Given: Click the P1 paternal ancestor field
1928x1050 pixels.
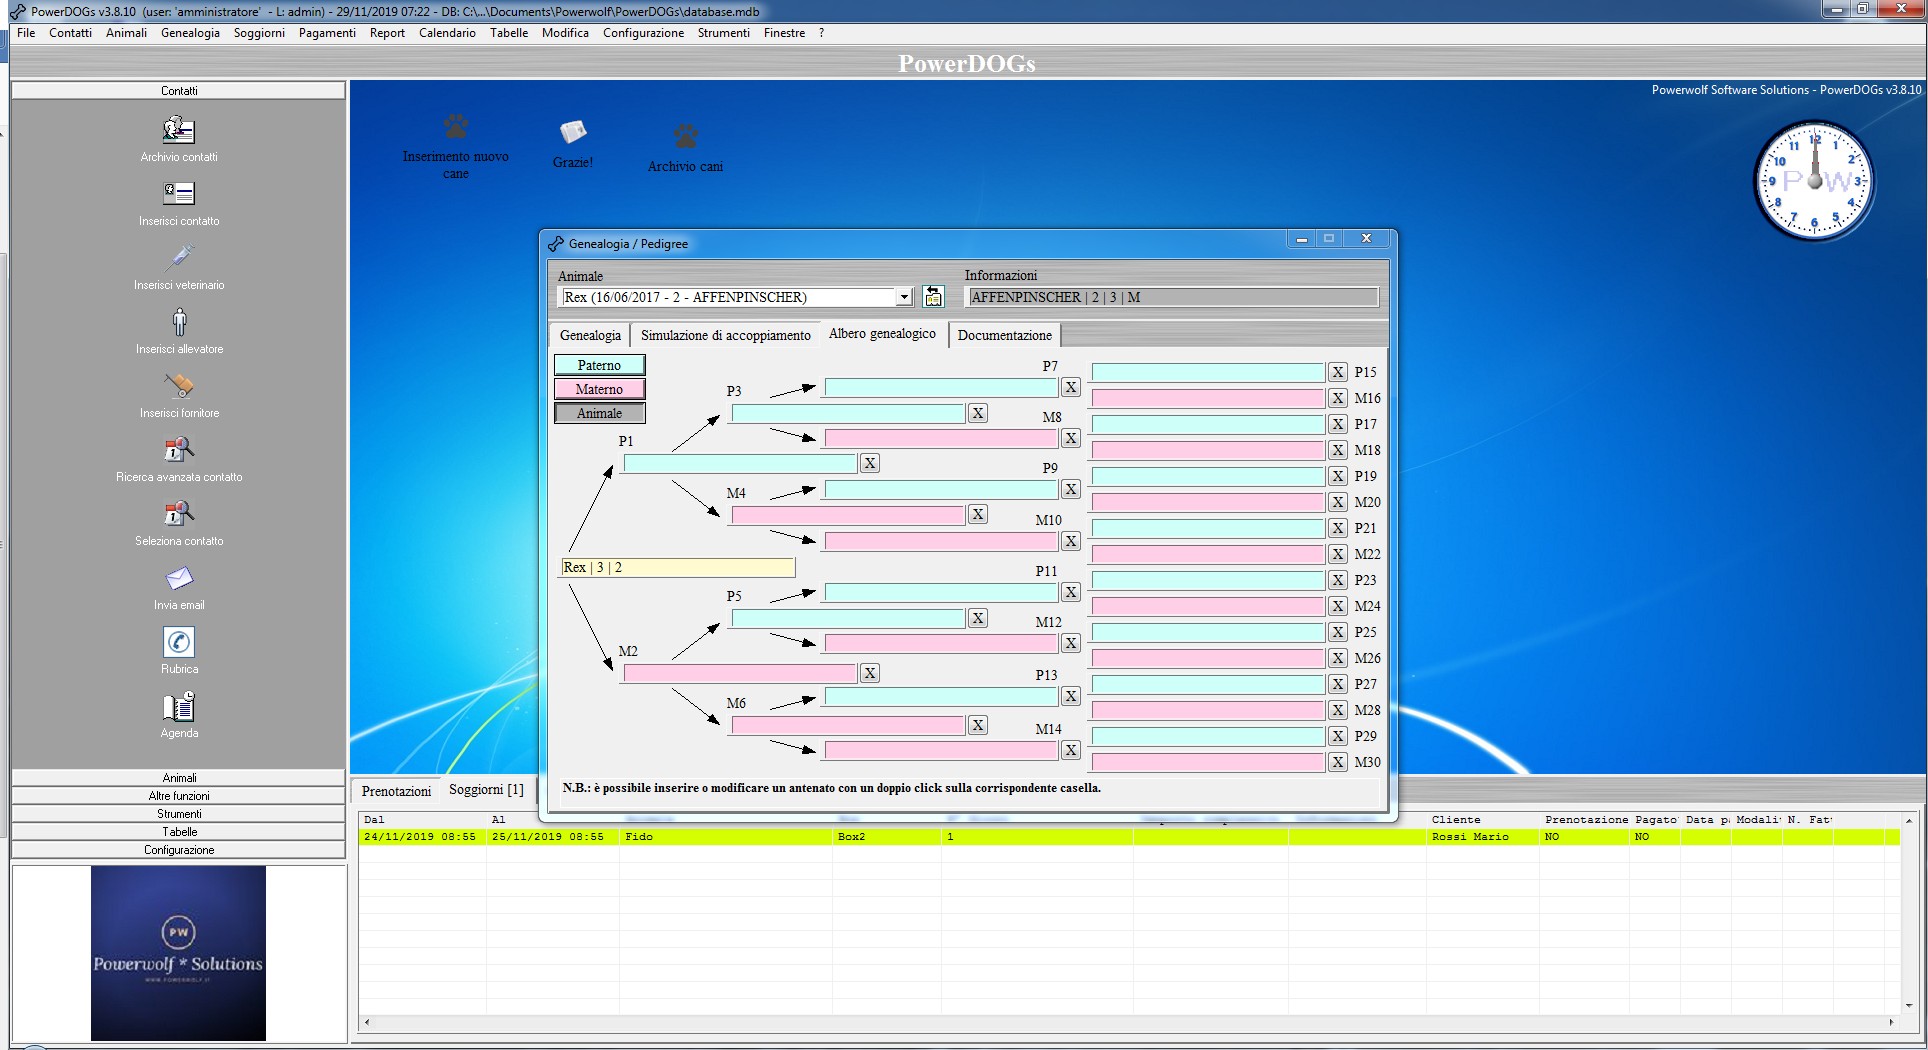Looking at the screenshot, I should [x=740, y=463].
